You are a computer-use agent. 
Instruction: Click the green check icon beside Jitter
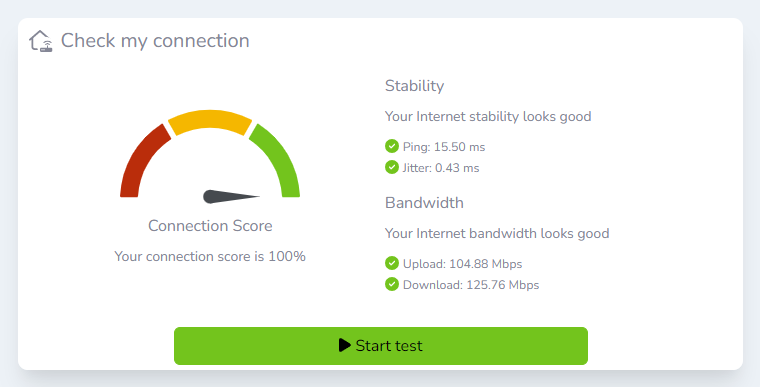point(392,167)
